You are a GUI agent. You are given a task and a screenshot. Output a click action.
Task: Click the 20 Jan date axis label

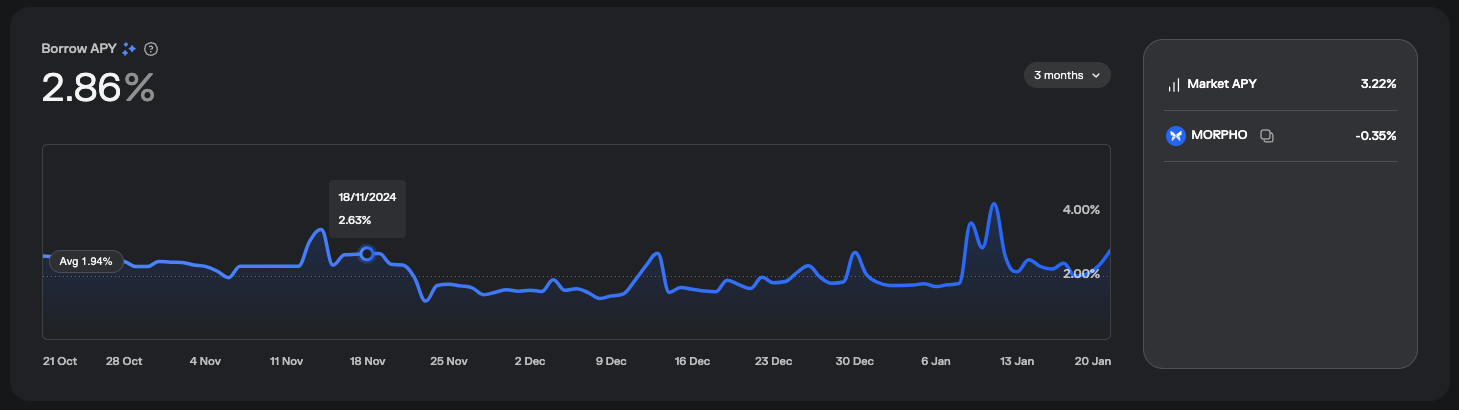(x=1093, y=361)
